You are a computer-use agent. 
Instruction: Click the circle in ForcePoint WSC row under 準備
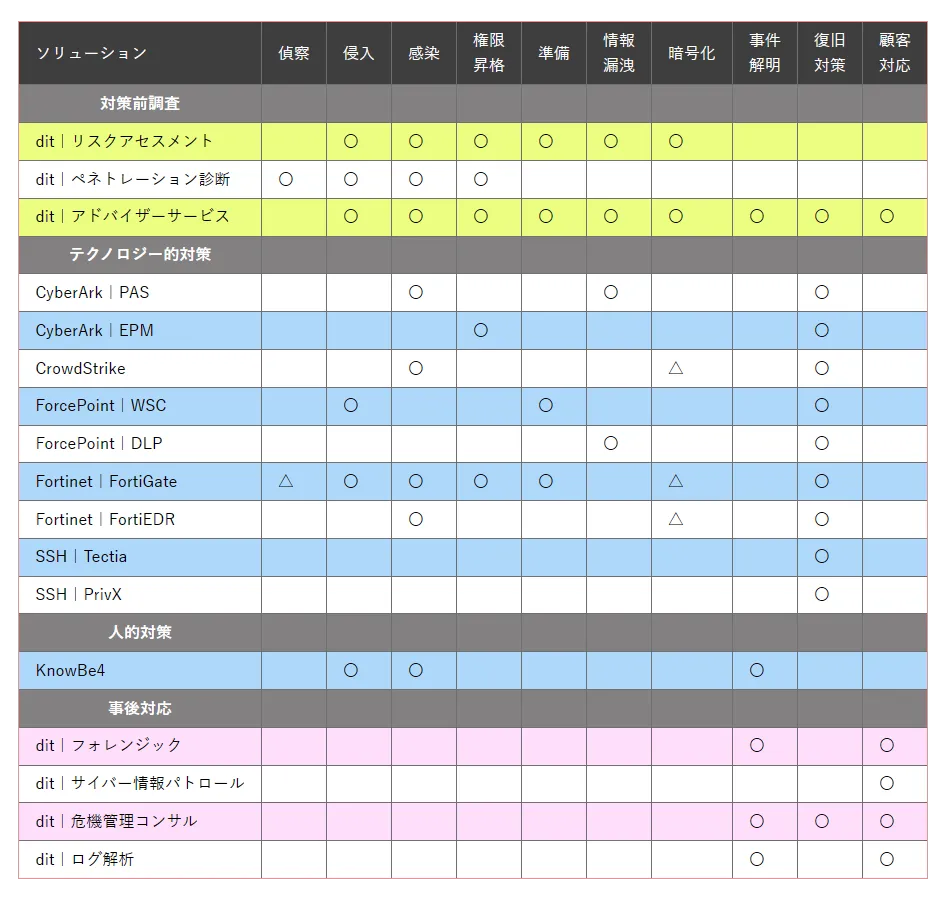(x=546, y=405)
